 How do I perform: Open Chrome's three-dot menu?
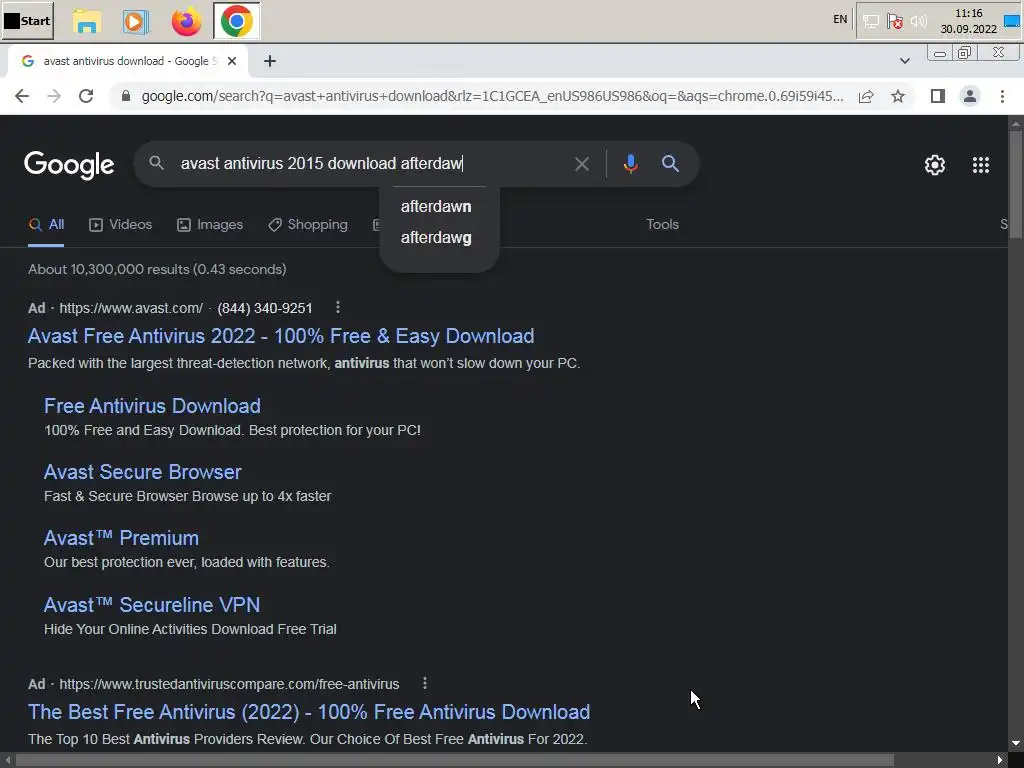point(1002,97)
